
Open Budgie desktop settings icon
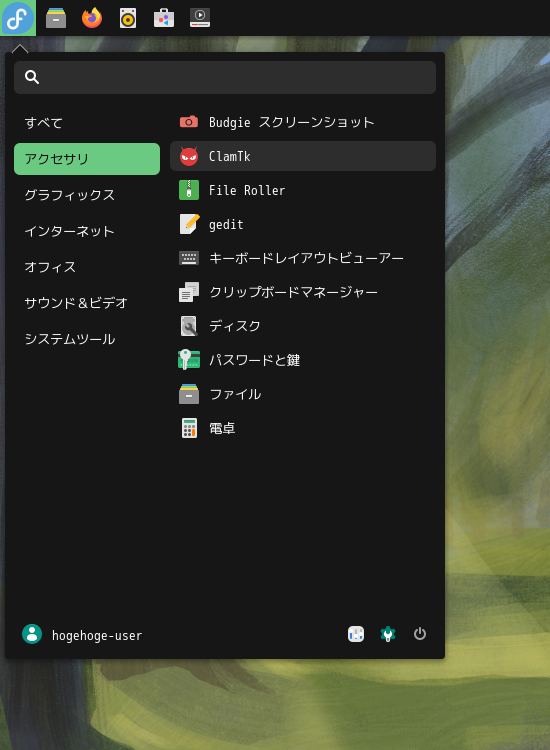point(356,634)
